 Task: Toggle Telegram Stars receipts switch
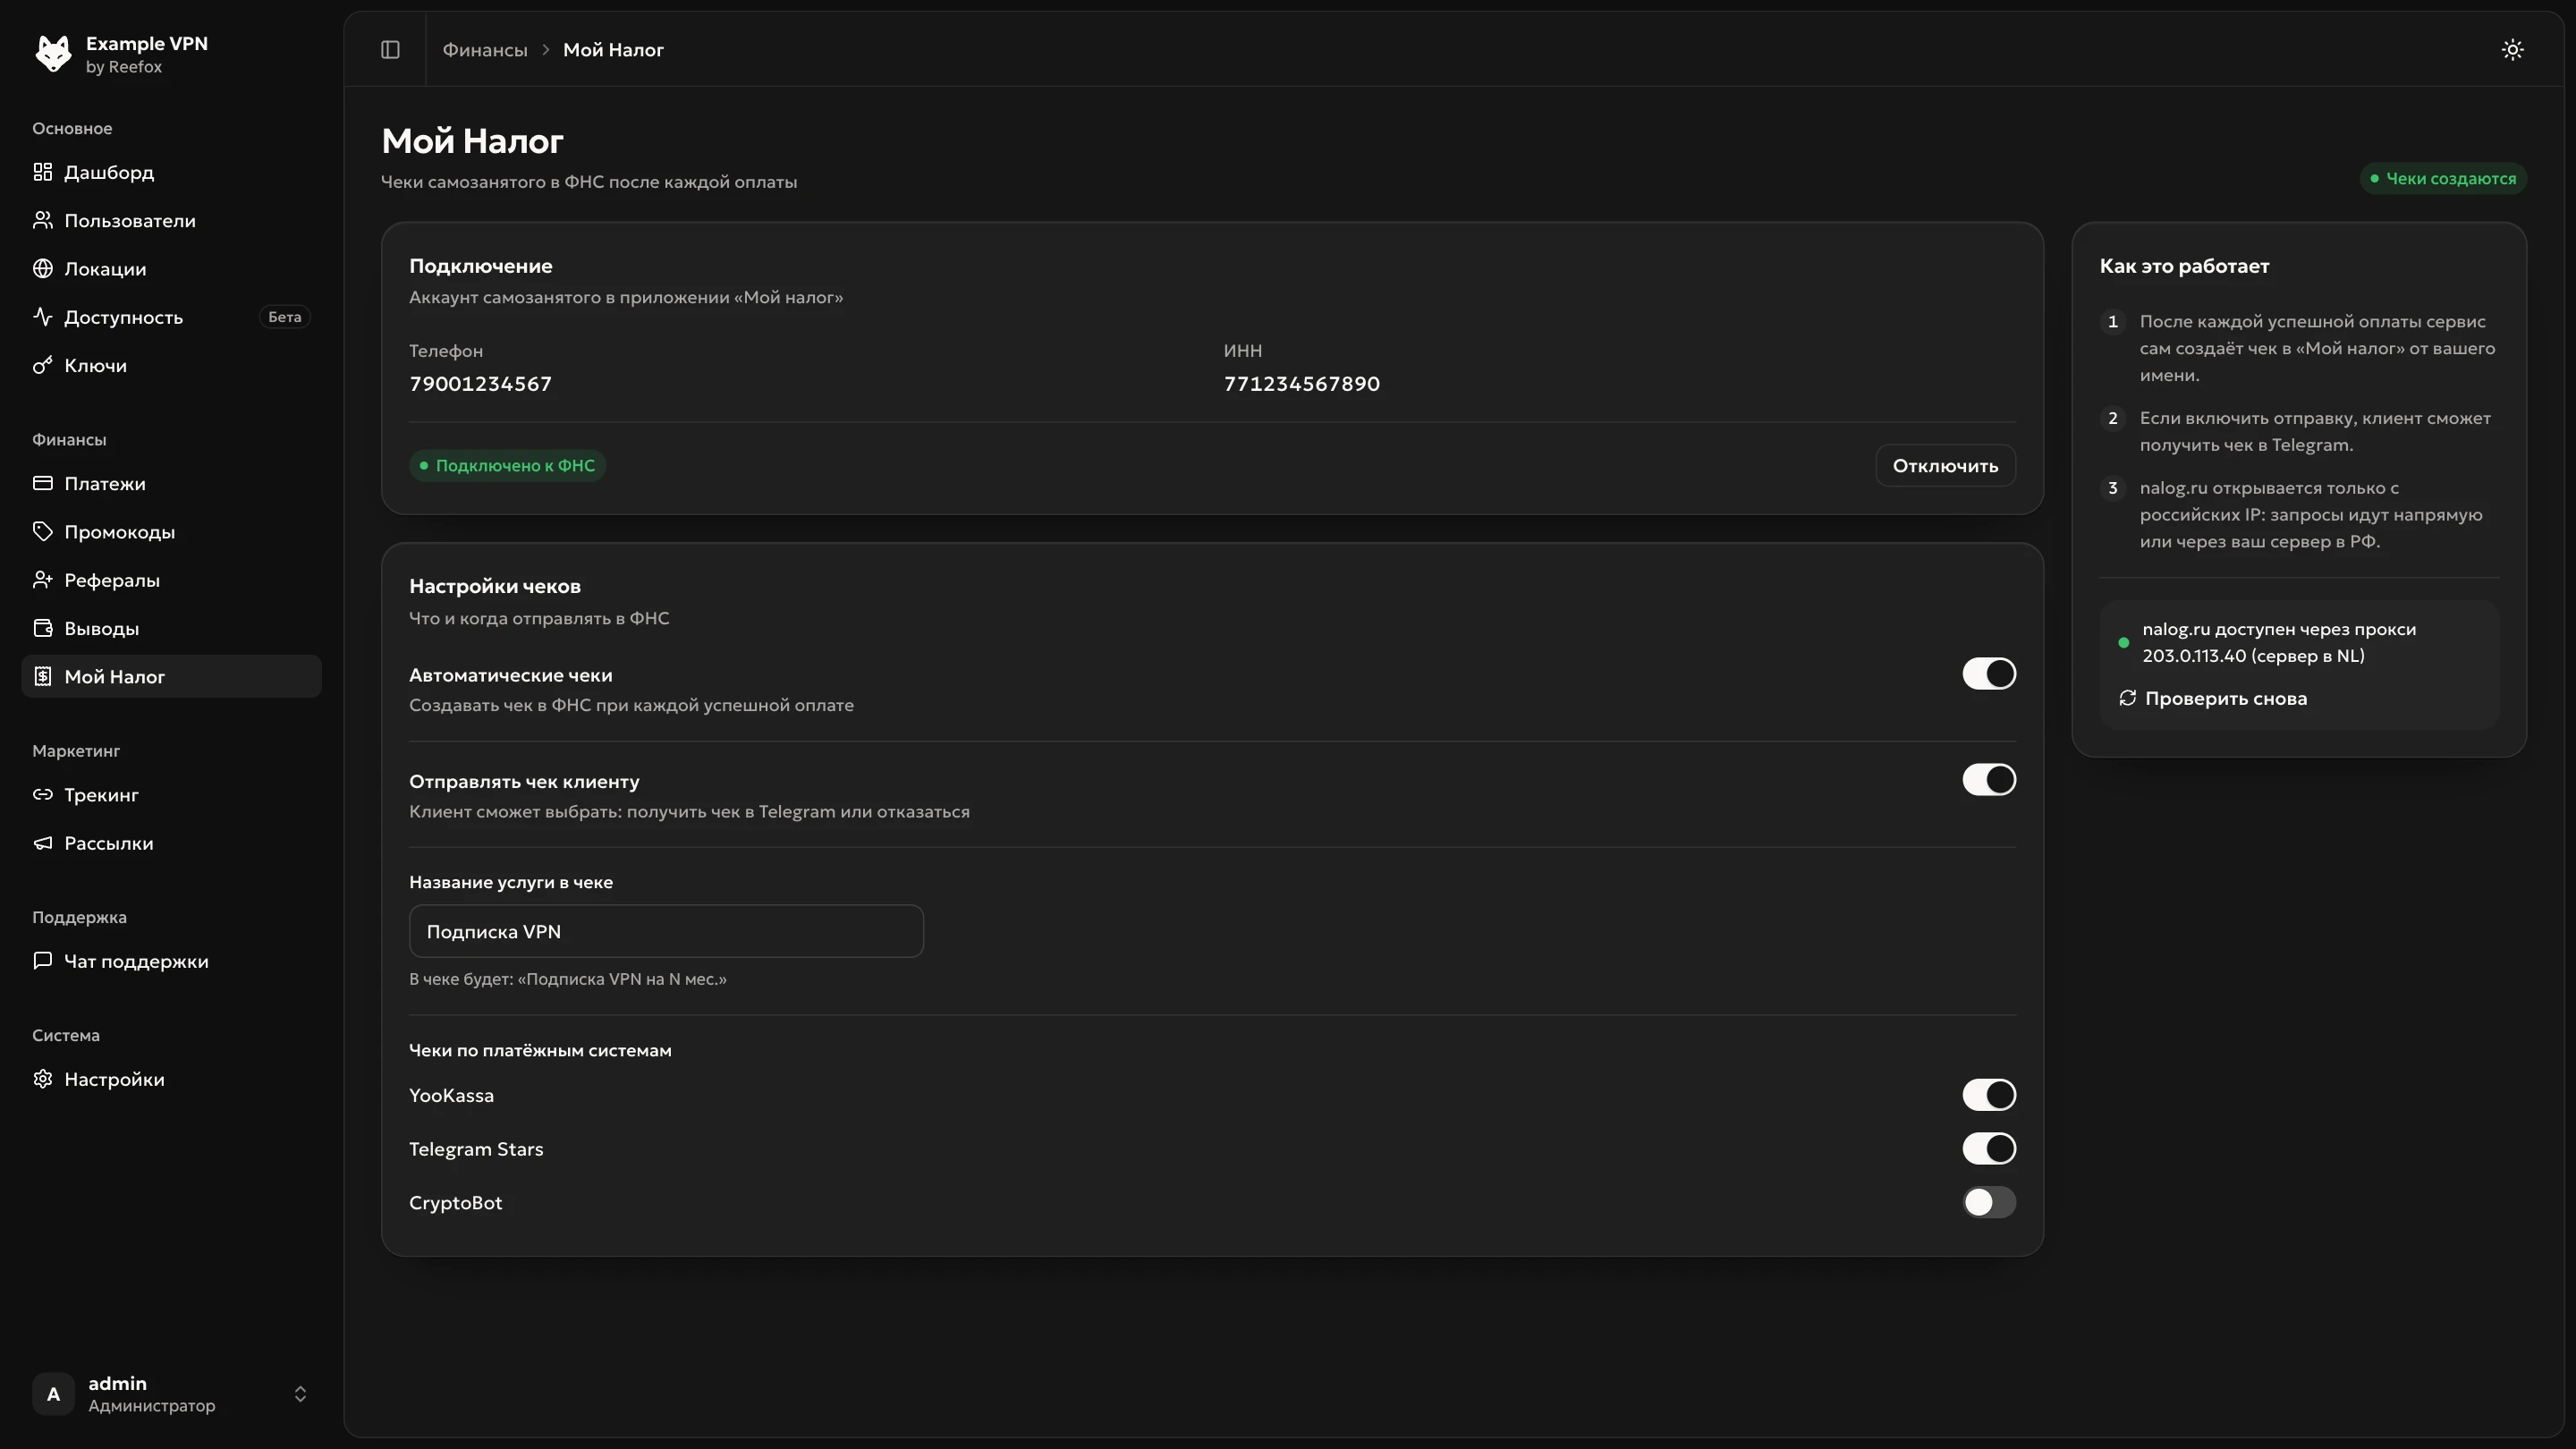[x=1988, y=1149]
